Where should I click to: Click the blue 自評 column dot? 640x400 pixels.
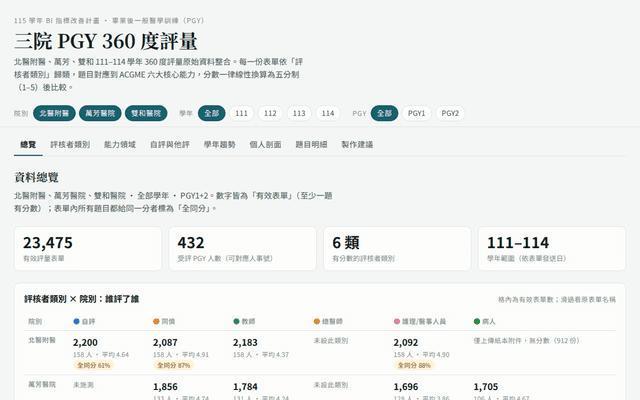(76, 322)
